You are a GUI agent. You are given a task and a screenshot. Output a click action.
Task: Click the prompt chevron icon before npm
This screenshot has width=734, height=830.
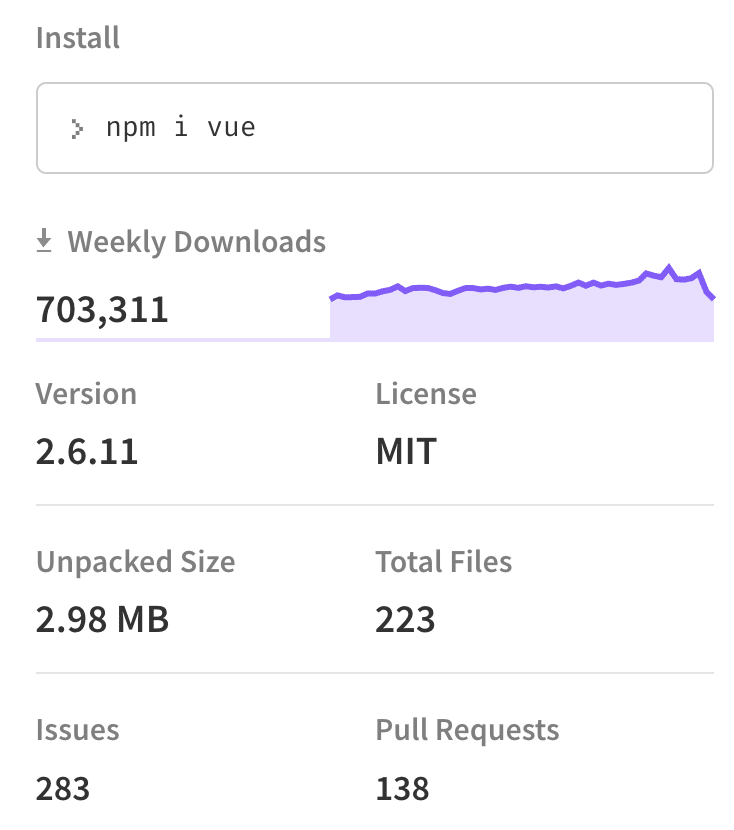coord(77,129)
